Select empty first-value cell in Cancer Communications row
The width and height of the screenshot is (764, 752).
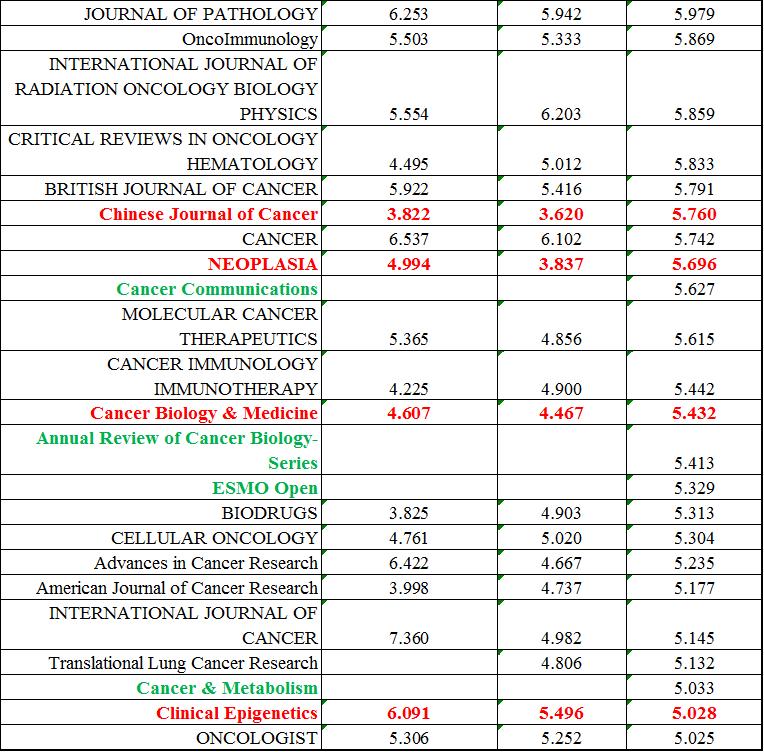click(409, 289)
